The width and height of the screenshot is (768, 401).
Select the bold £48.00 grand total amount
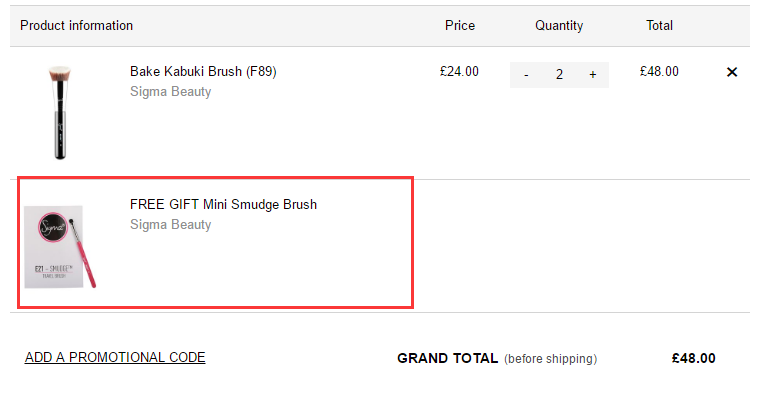coord(694,358)
